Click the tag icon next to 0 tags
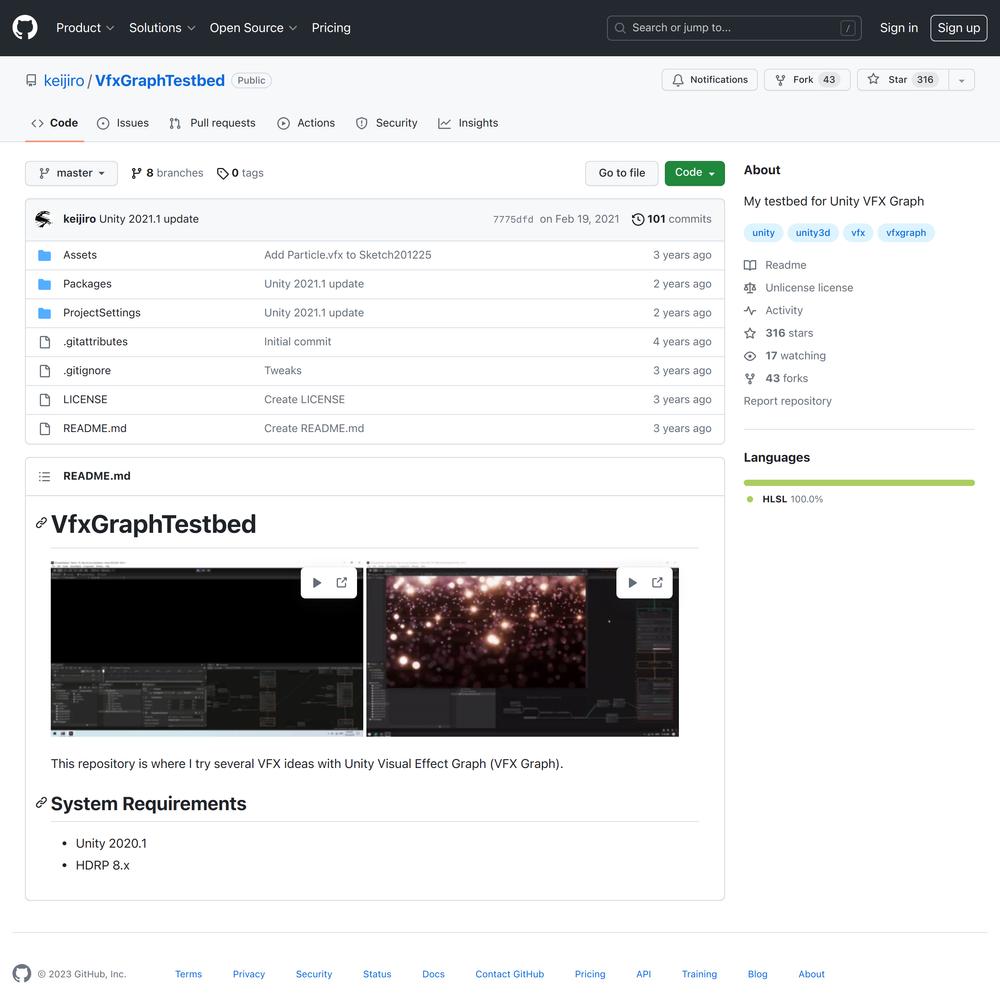The width and height of the screenshot is (1000, 1000). point(223,173)
